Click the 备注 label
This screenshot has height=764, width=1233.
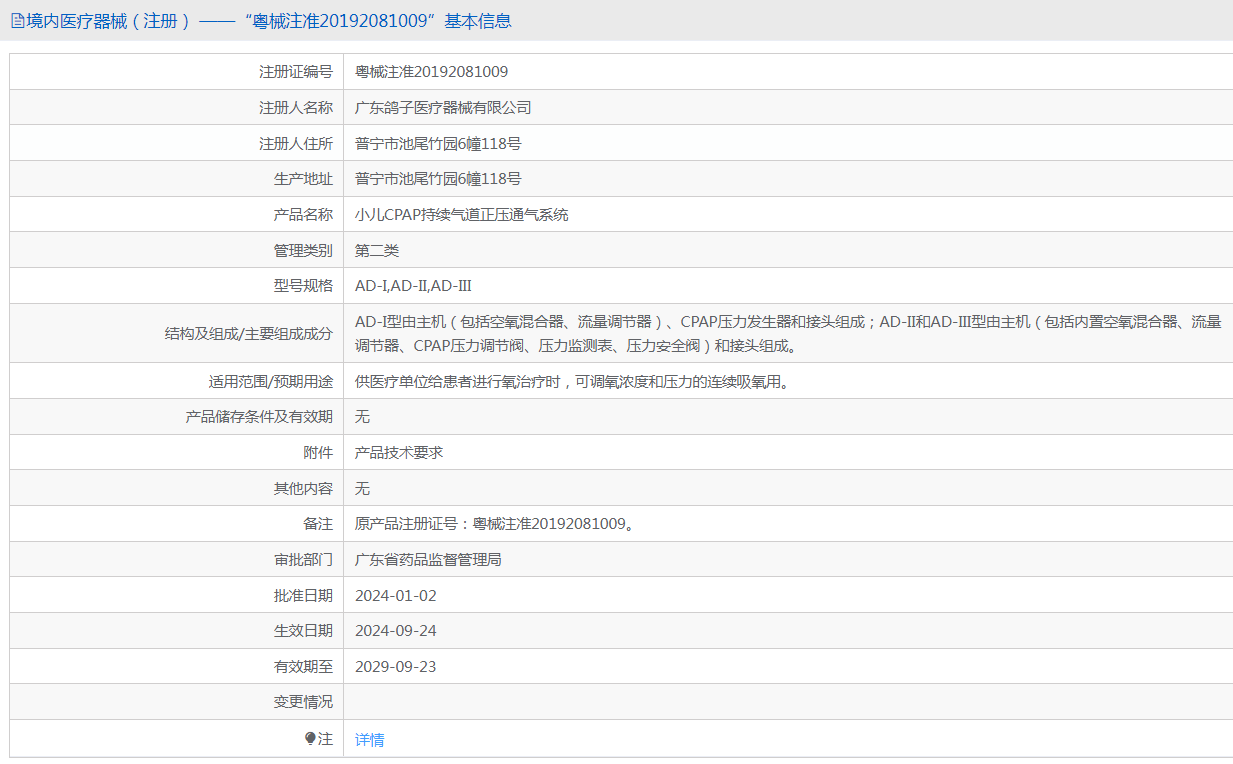tap(318, 524)
